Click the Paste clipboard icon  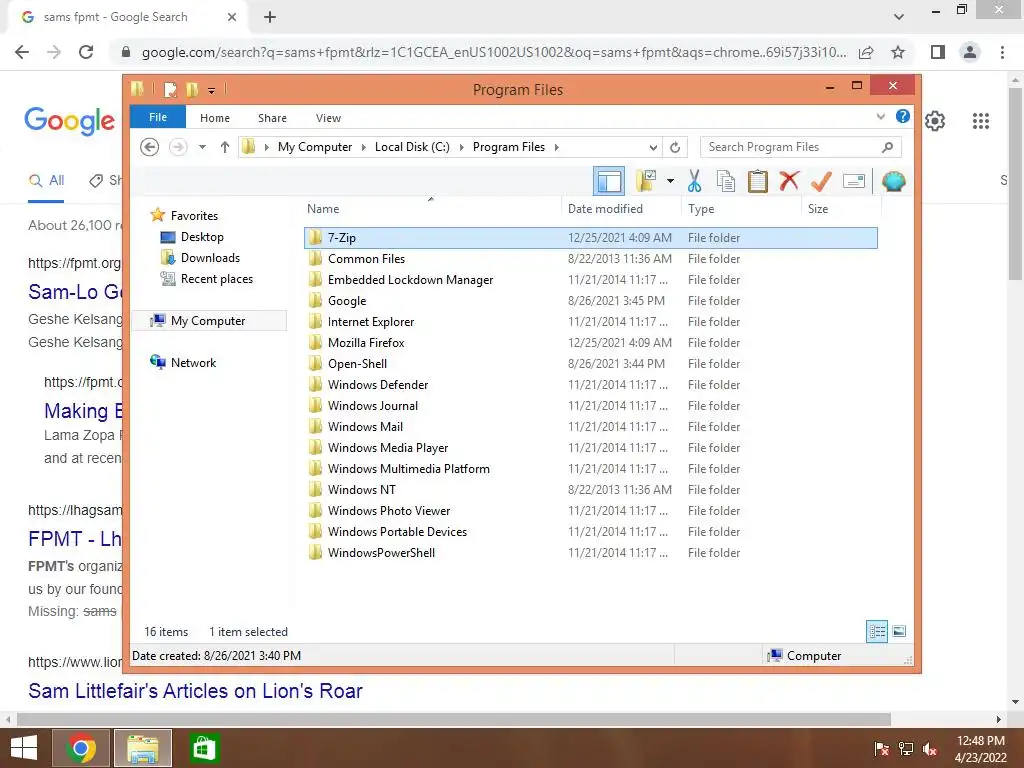[x=758, y=181]
